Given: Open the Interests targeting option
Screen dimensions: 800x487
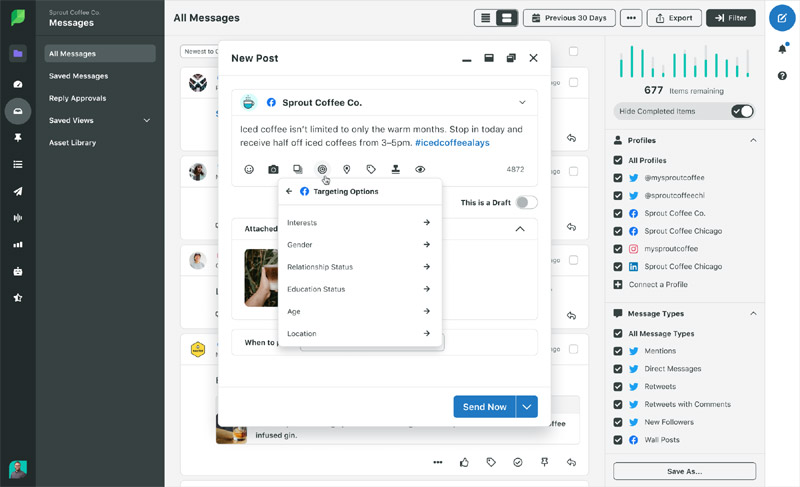Looking at the screenshot, I should pyautogui.click(x=359, y=223).
